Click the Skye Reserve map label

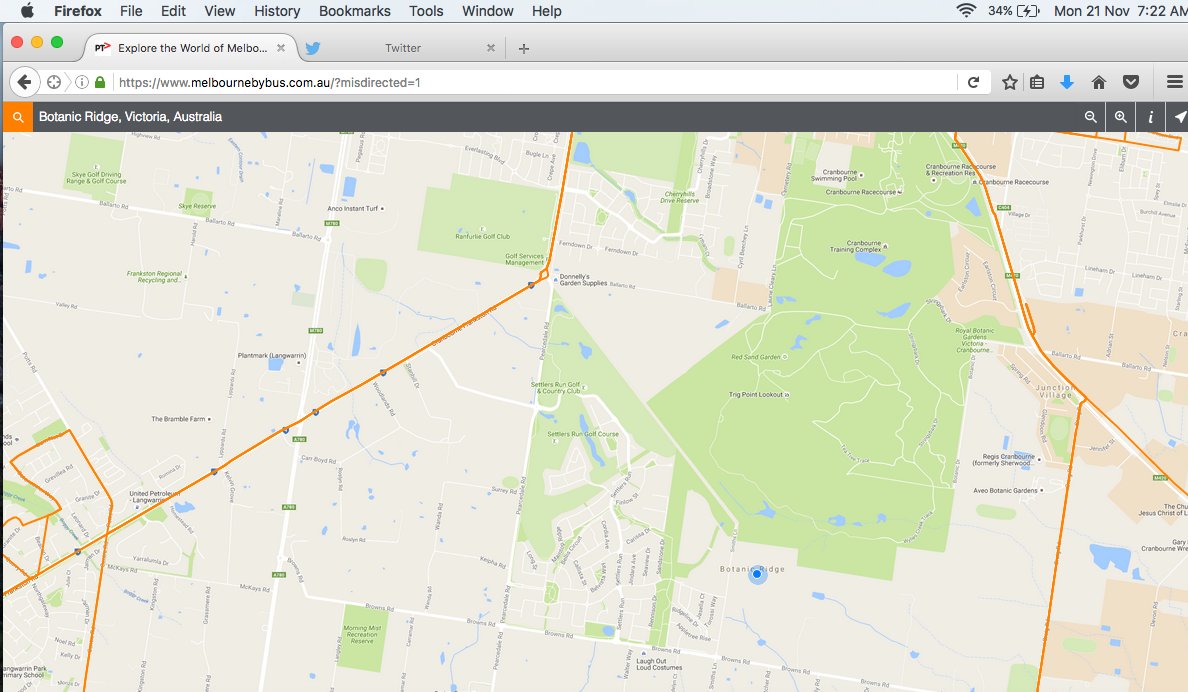pyautogui.click(x=197, y=205)
